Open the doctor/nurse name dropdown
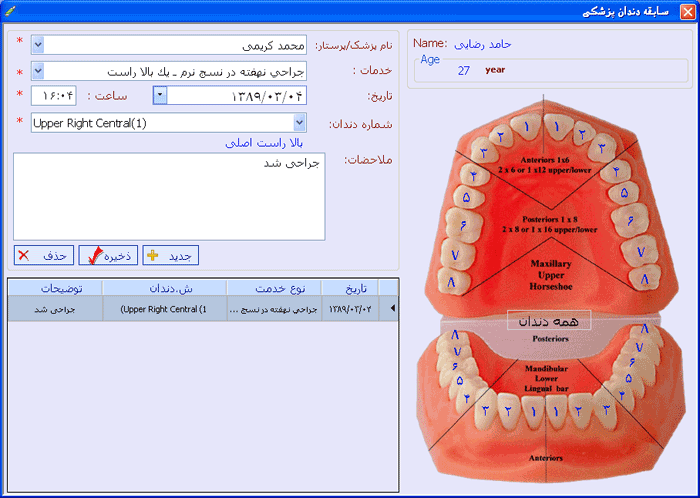 [x=38, y=45]
